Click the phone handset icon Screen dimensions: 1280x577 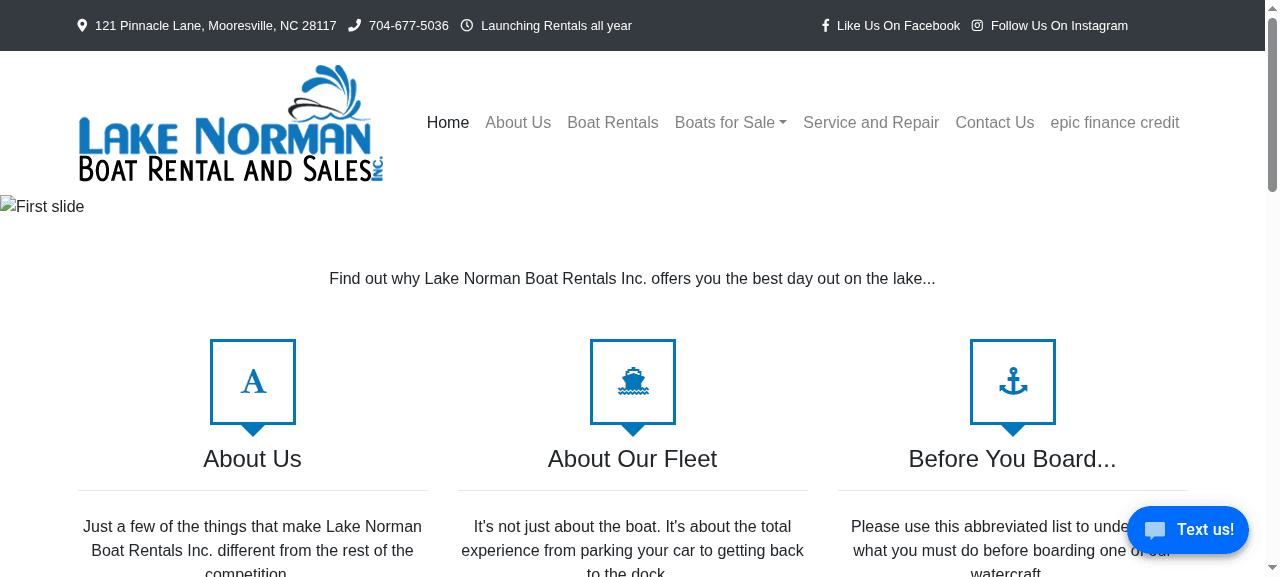click(x=354, y=26)
